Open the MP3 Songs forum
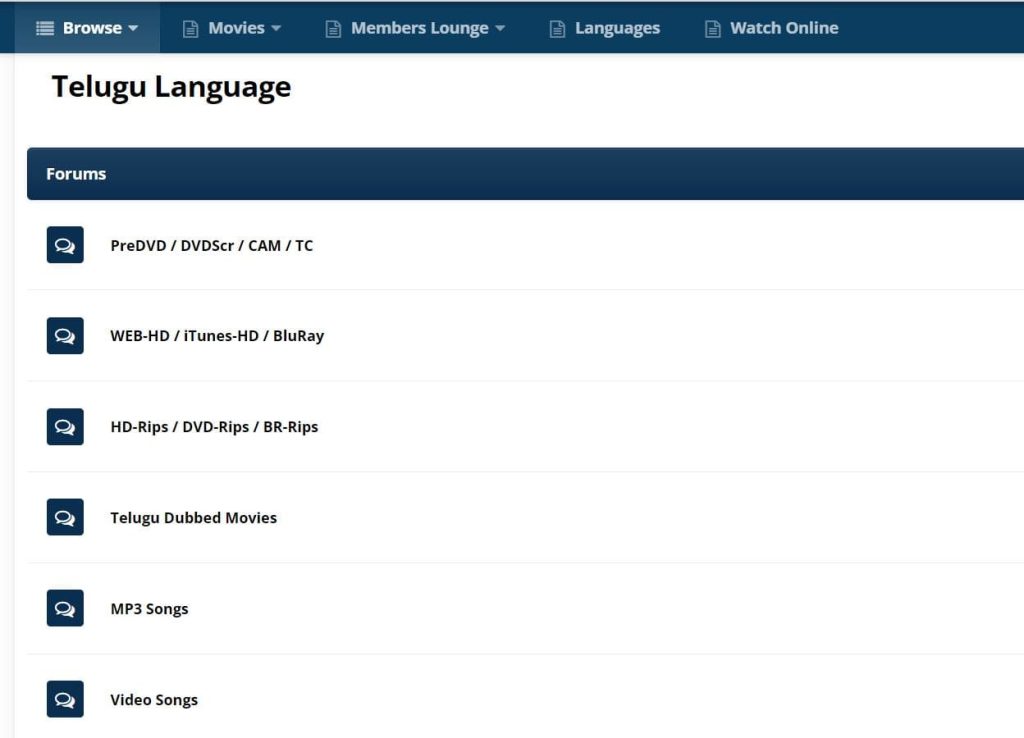This screenshot has height=738, width=1024. [149, 609]
